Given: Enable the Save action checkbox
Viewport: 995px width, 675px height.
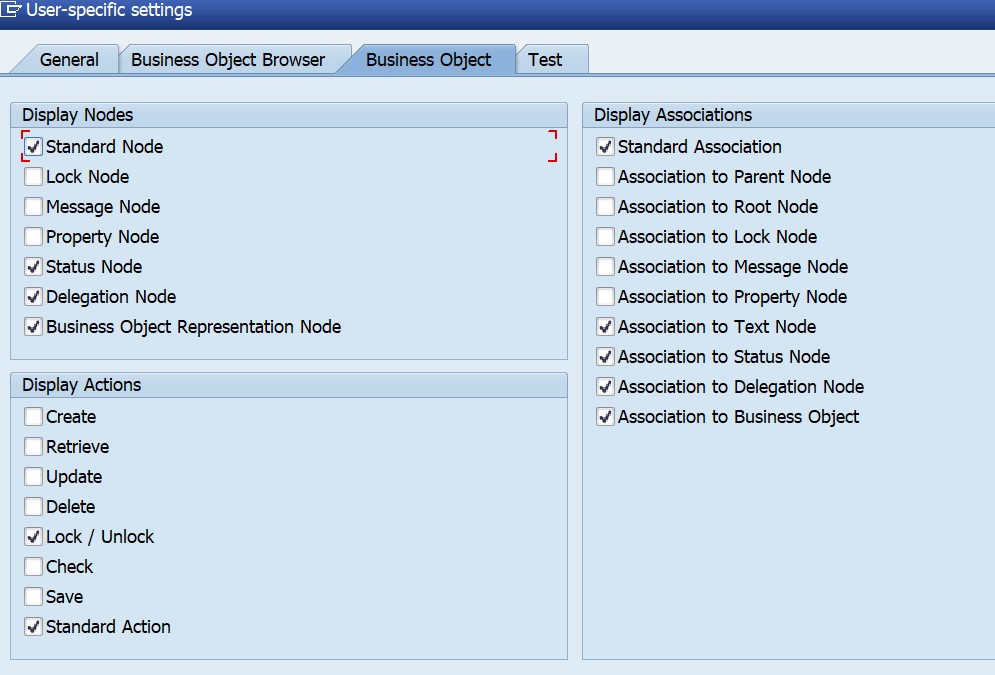Looking at the screenshot, I should click(33, 596).
